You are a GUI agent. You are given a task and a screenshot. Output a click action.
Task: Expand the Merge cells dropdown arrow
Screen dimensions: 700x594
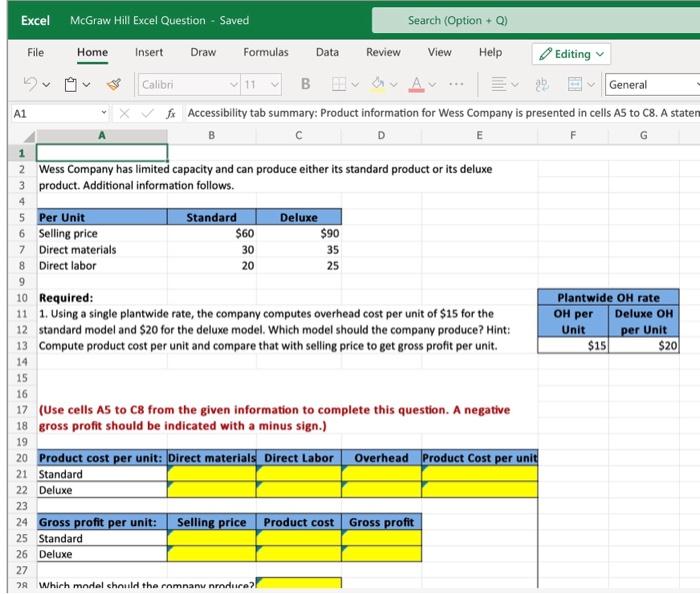[x=591, y=84]
